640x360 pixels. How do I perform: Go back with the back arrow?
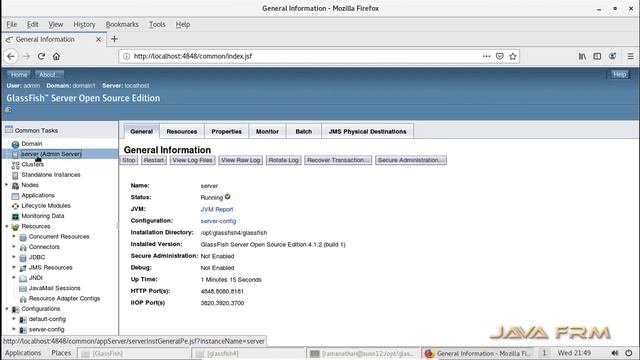click(x=11, y=56)
